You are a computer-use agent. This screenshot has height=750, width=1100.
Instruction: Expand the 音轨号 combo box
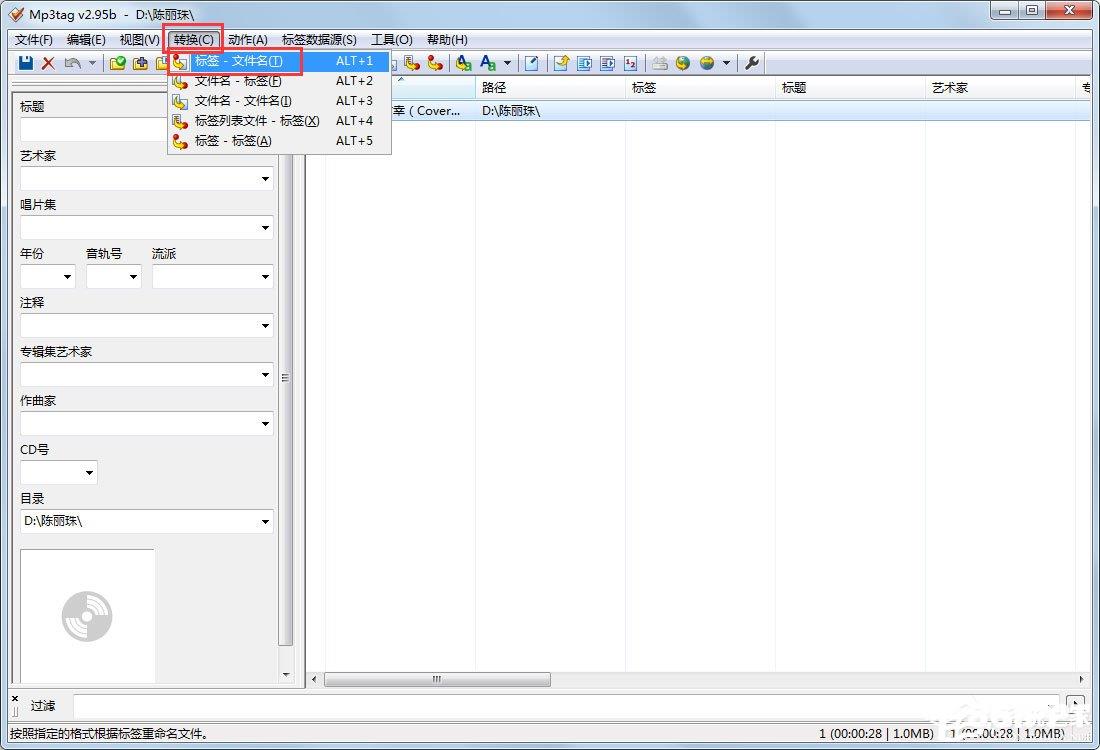tap(133, 277)
